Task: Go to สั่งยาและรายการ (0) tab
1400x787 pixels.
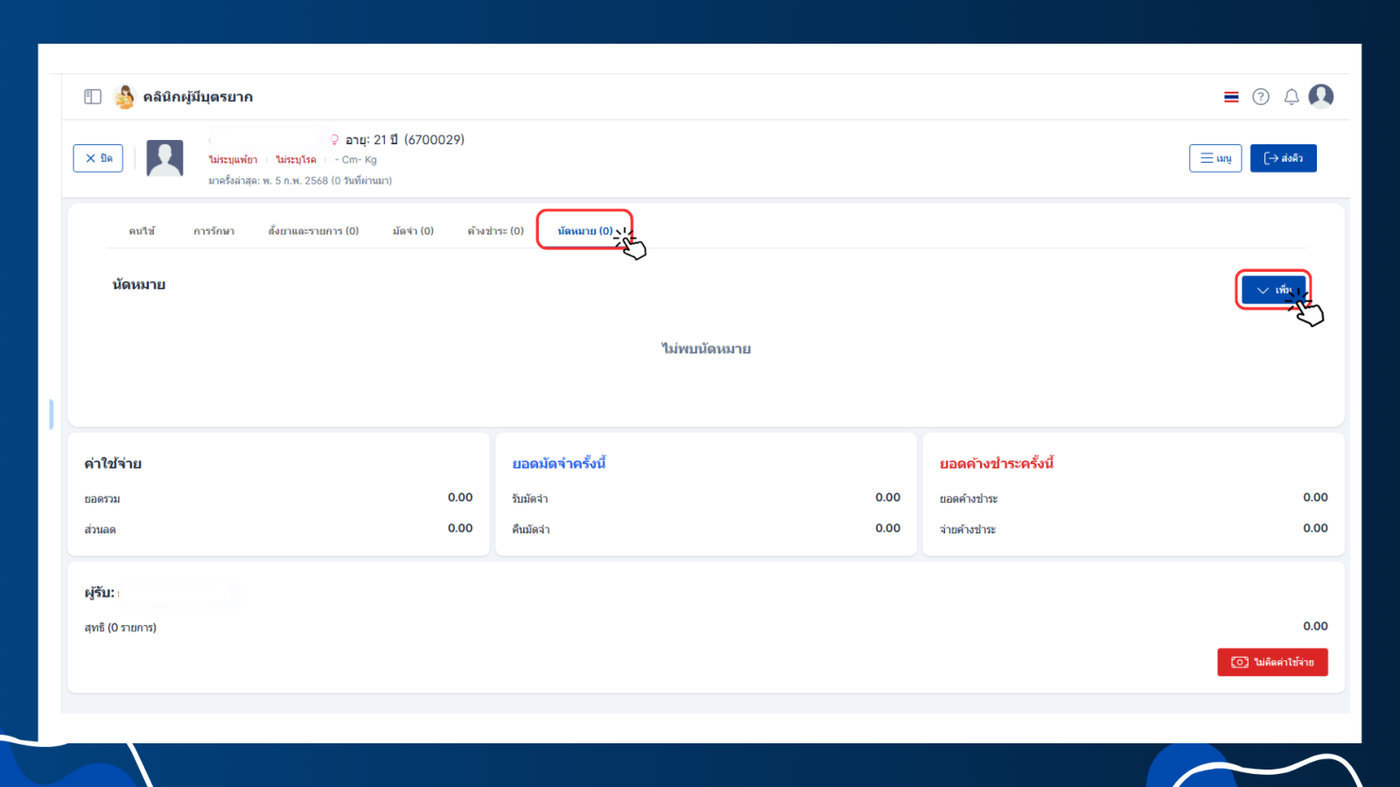Action: pyautogui.click(x=313, y=231)
